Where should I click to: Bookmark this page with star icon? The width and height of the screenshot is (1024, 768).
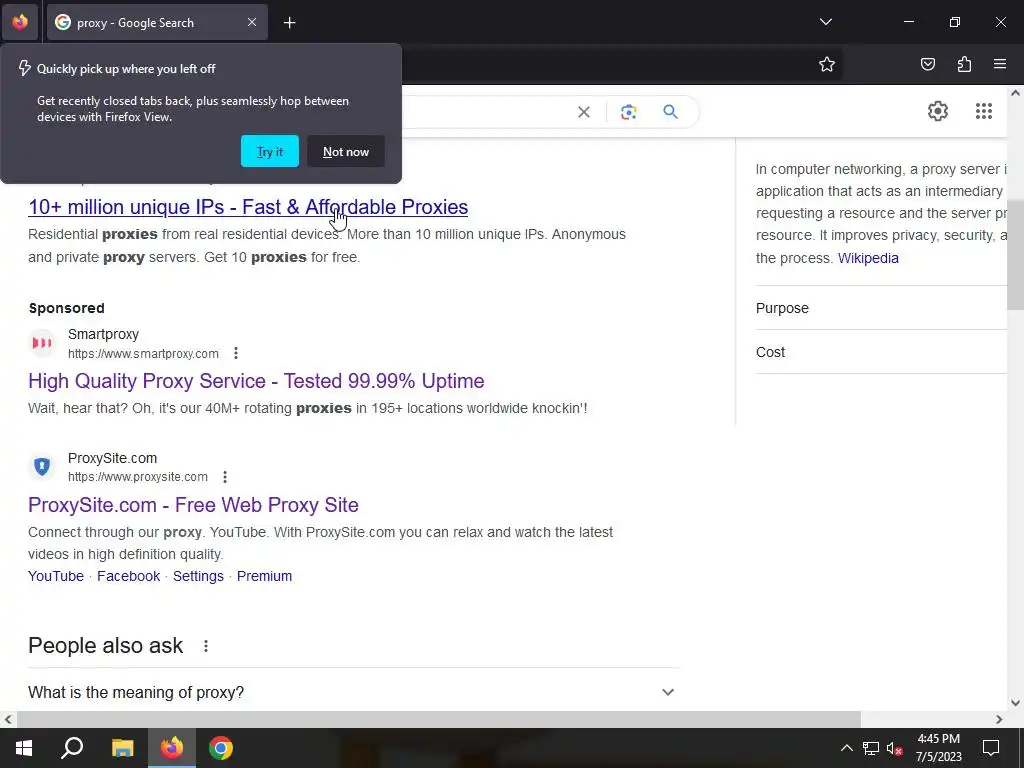tap(827, 64)
